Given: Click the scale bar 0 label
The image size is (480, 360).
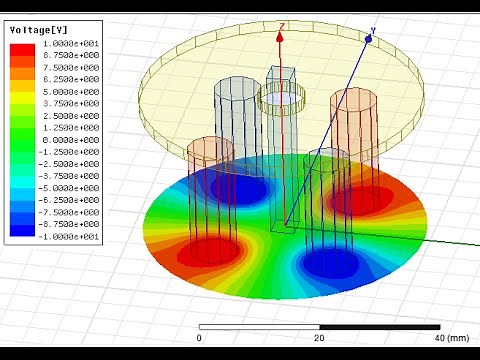Looking at the screenshot, I should 199,338.
